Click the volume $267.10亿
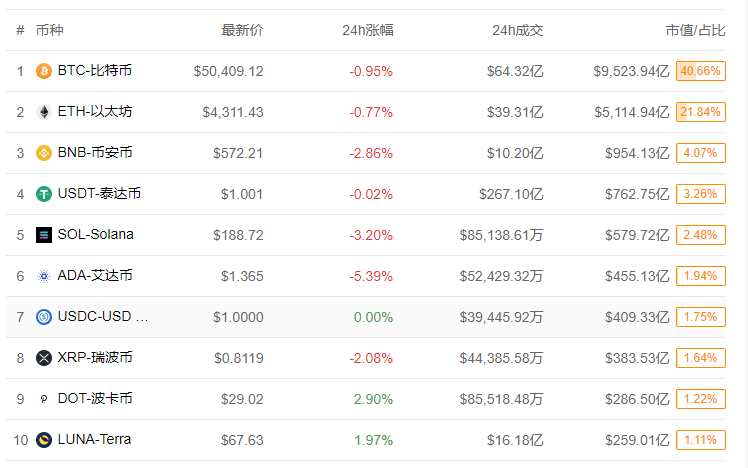 click(511, 195)
